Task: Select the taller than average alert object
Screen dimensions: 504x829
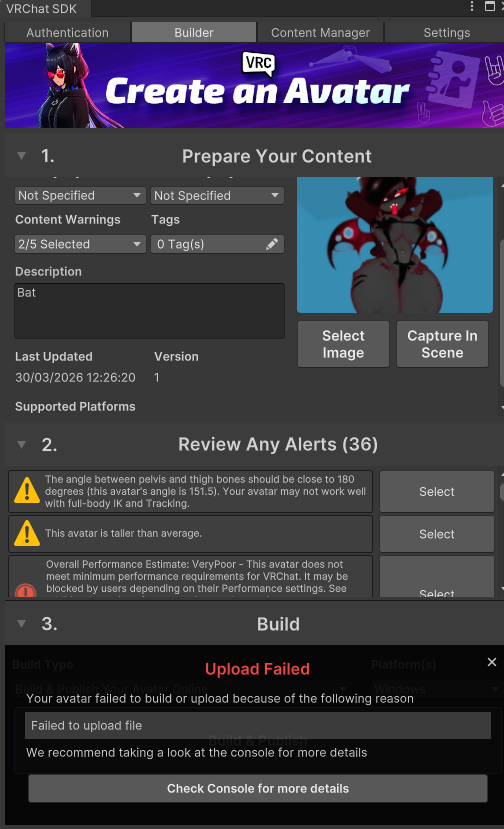Action: coord(437,534)
